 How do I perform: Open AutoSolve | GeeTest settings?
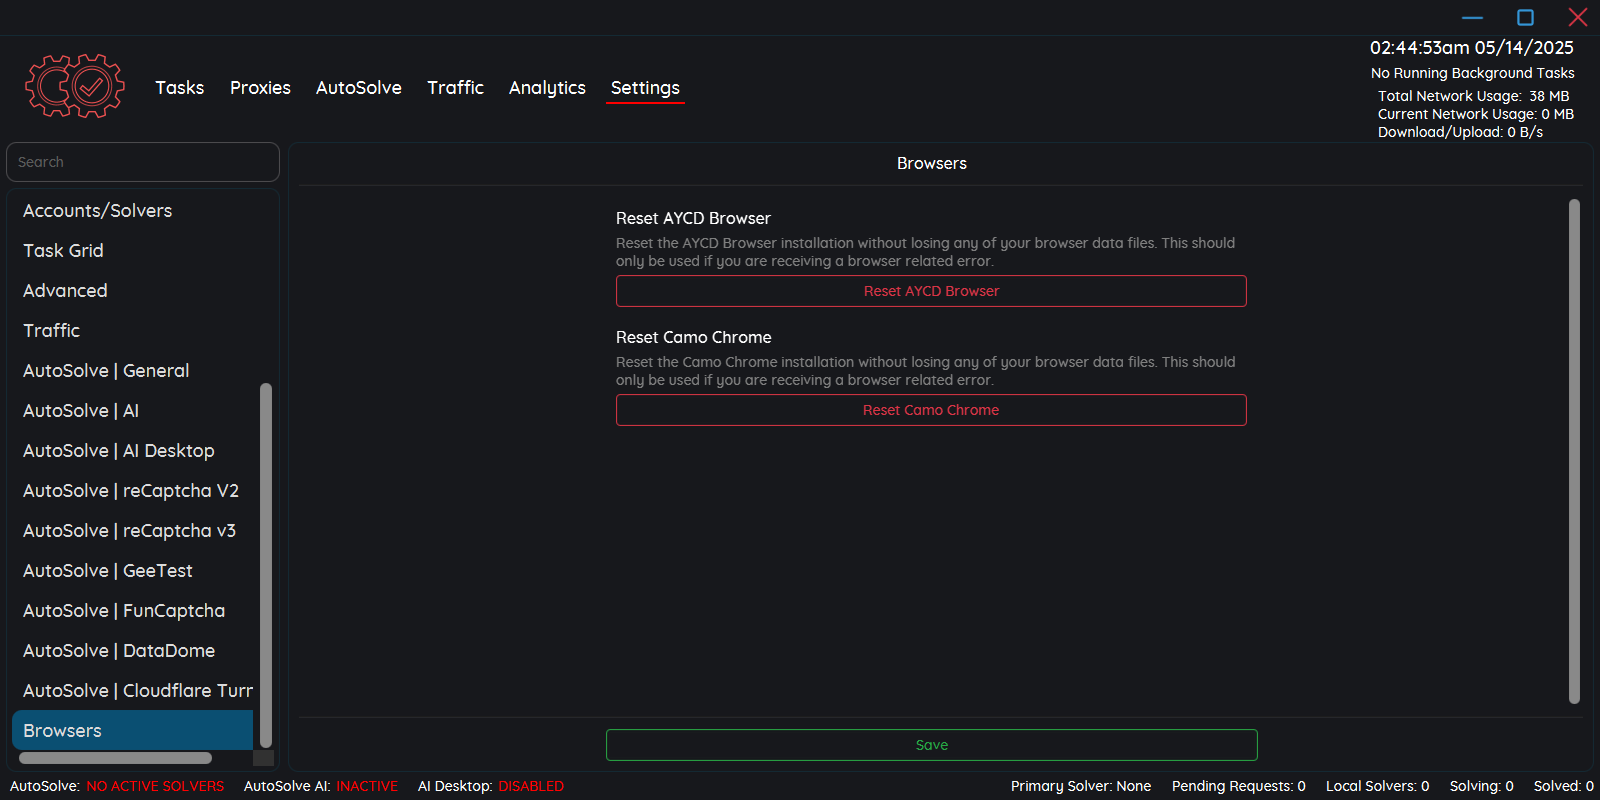[x=133, y=571]
